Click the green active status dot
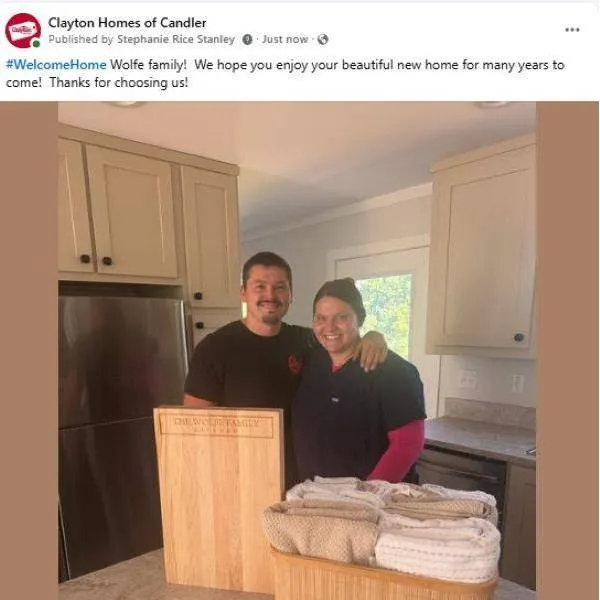Viewport: 600px width, 600px height. (x=36, y=44)
